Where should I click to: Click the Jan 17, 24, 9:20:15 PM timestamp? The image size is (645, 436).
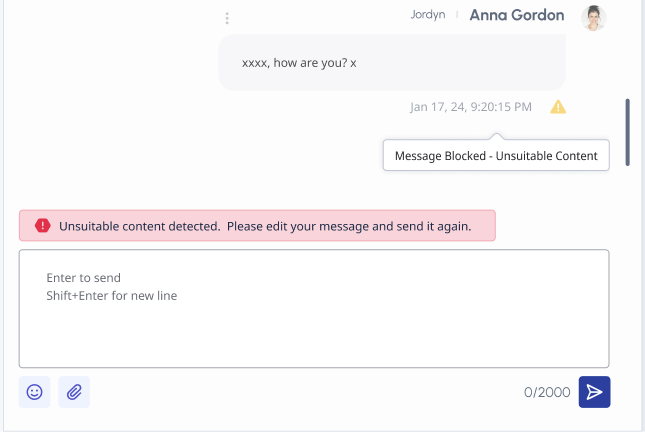(470, 107)
